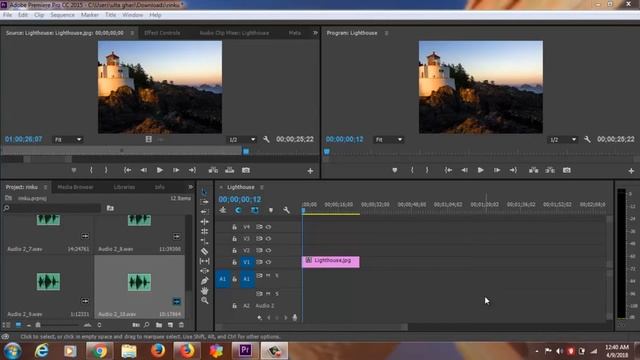Toggle nest sequence insert mode in timeline
The image size is (640, 360).
(x=223, y=210)
